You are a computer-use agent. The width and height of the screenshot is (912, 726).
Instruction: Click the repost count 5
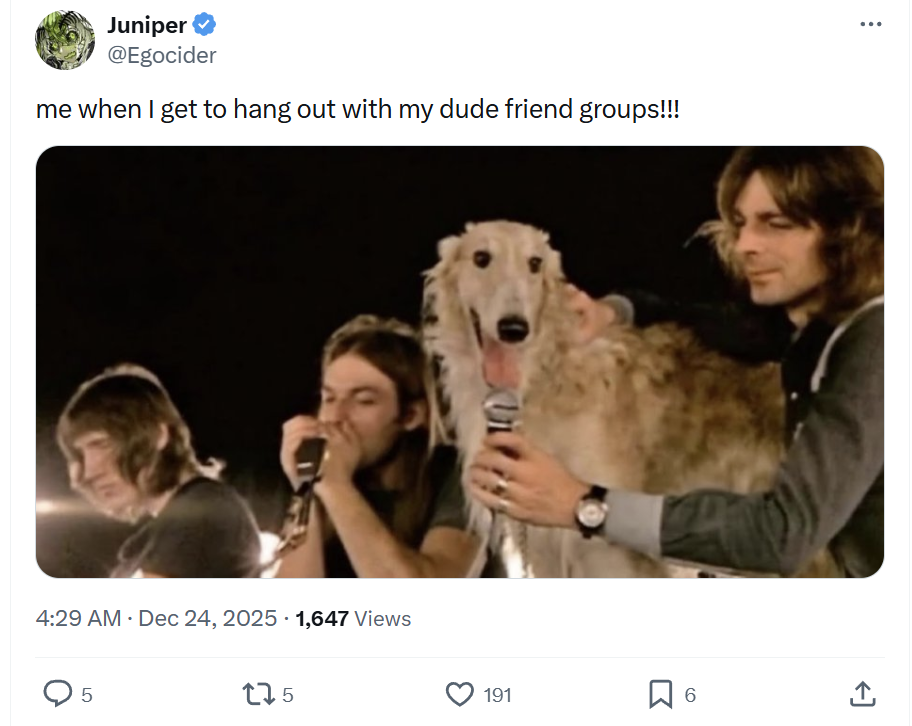287,695
